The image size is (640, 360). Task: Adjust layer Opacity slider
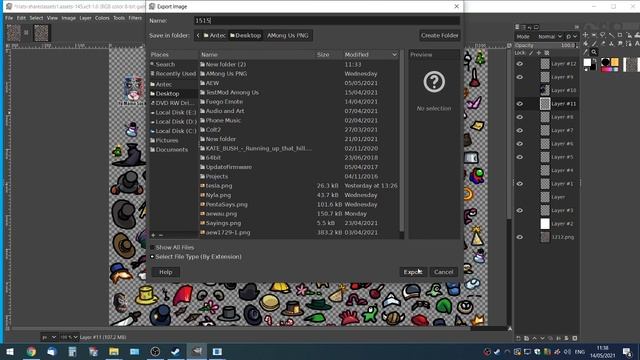coord(546,45)
